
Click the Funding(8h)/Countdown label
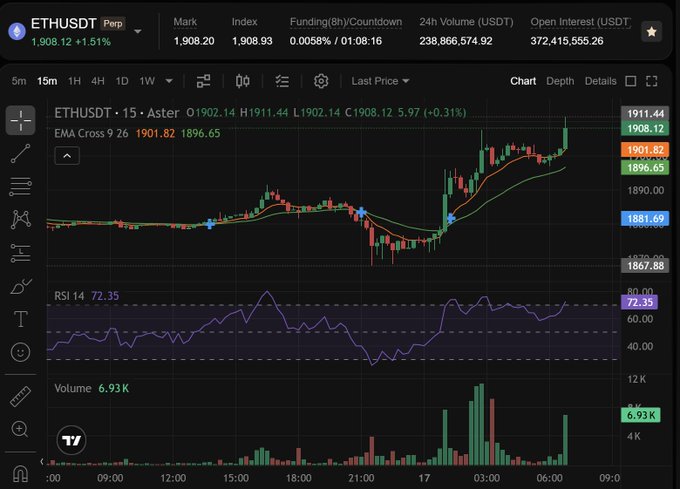[x=346, y=22]
